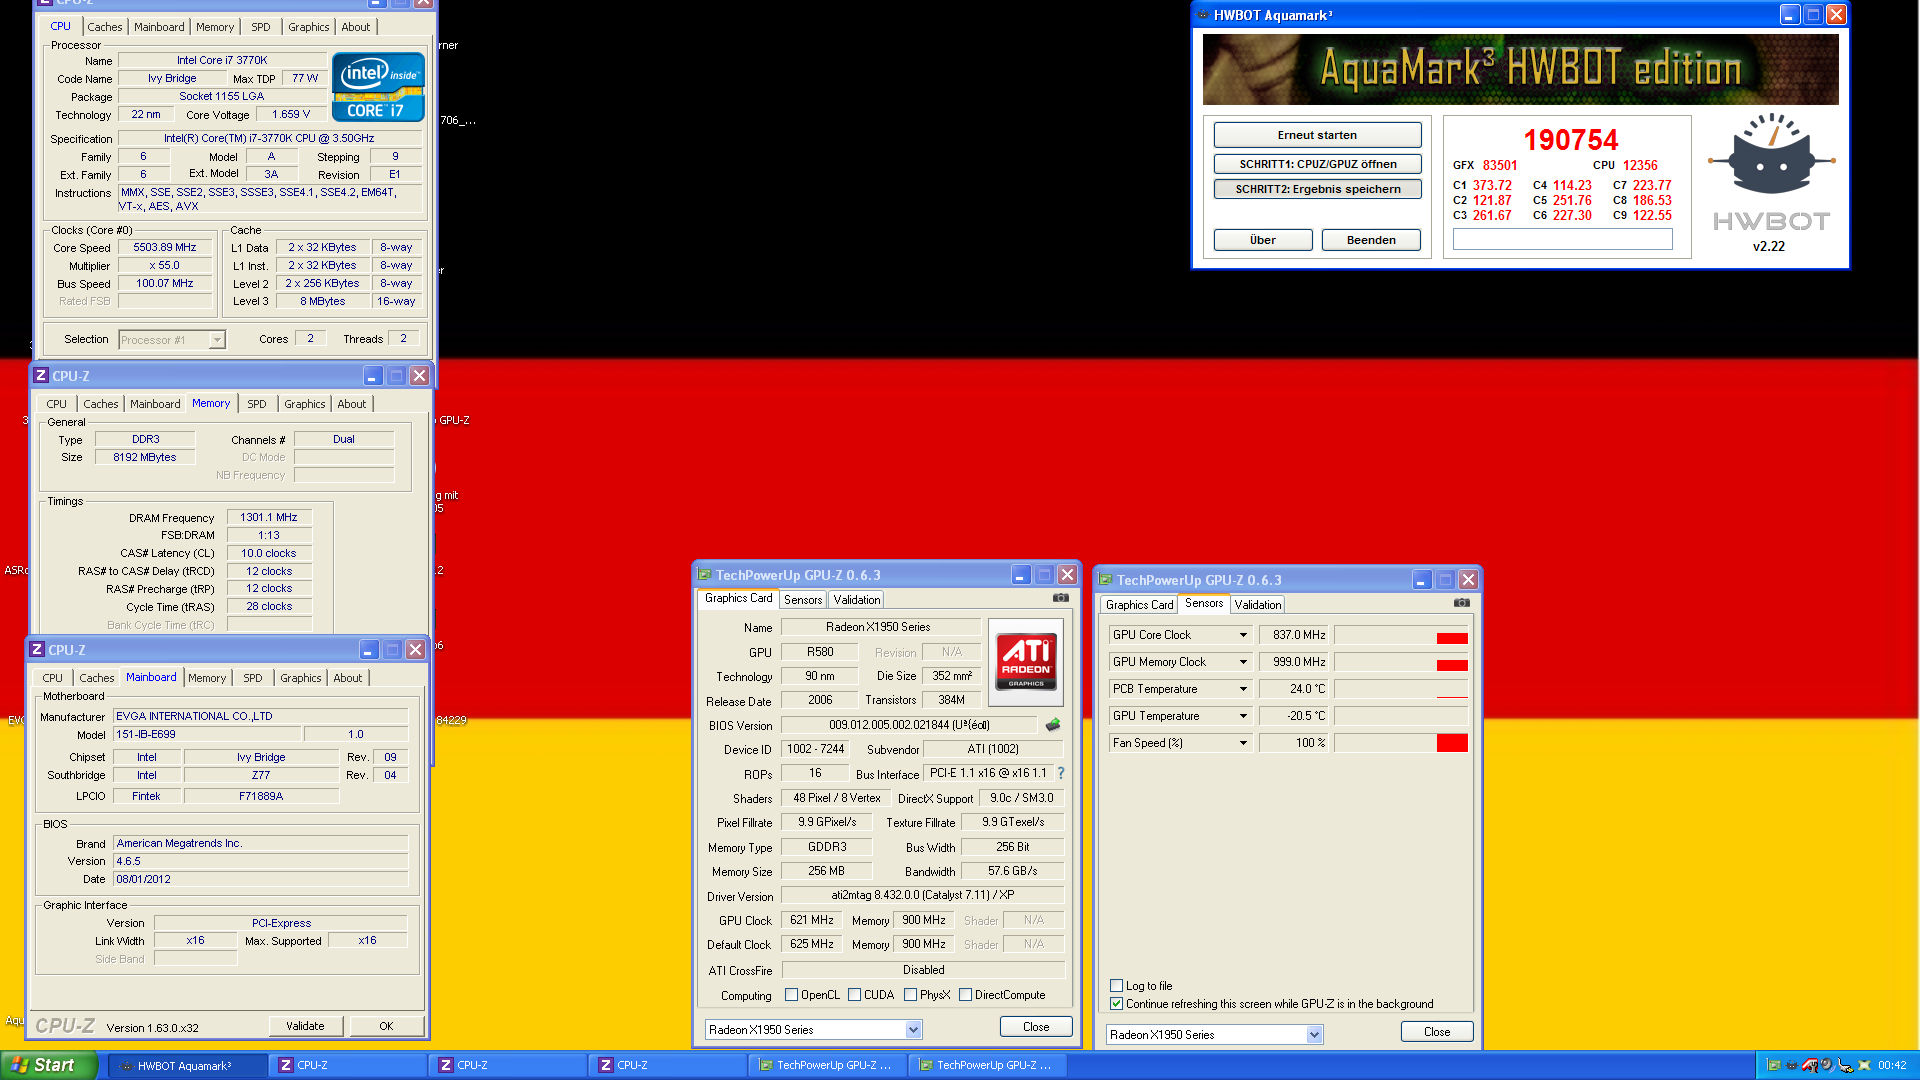Open the GPU-Z graphics card tray icon

tap(1773, 1065)
